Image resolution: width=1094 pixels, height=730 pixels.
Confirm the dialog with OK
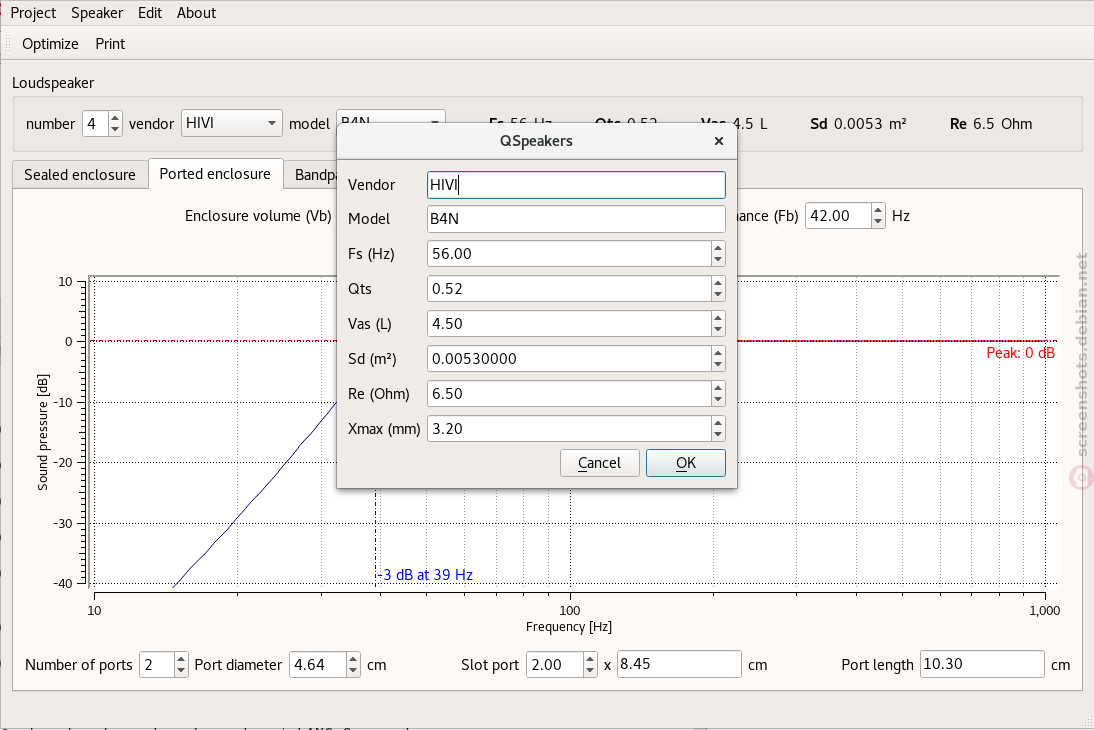[686, 463]
